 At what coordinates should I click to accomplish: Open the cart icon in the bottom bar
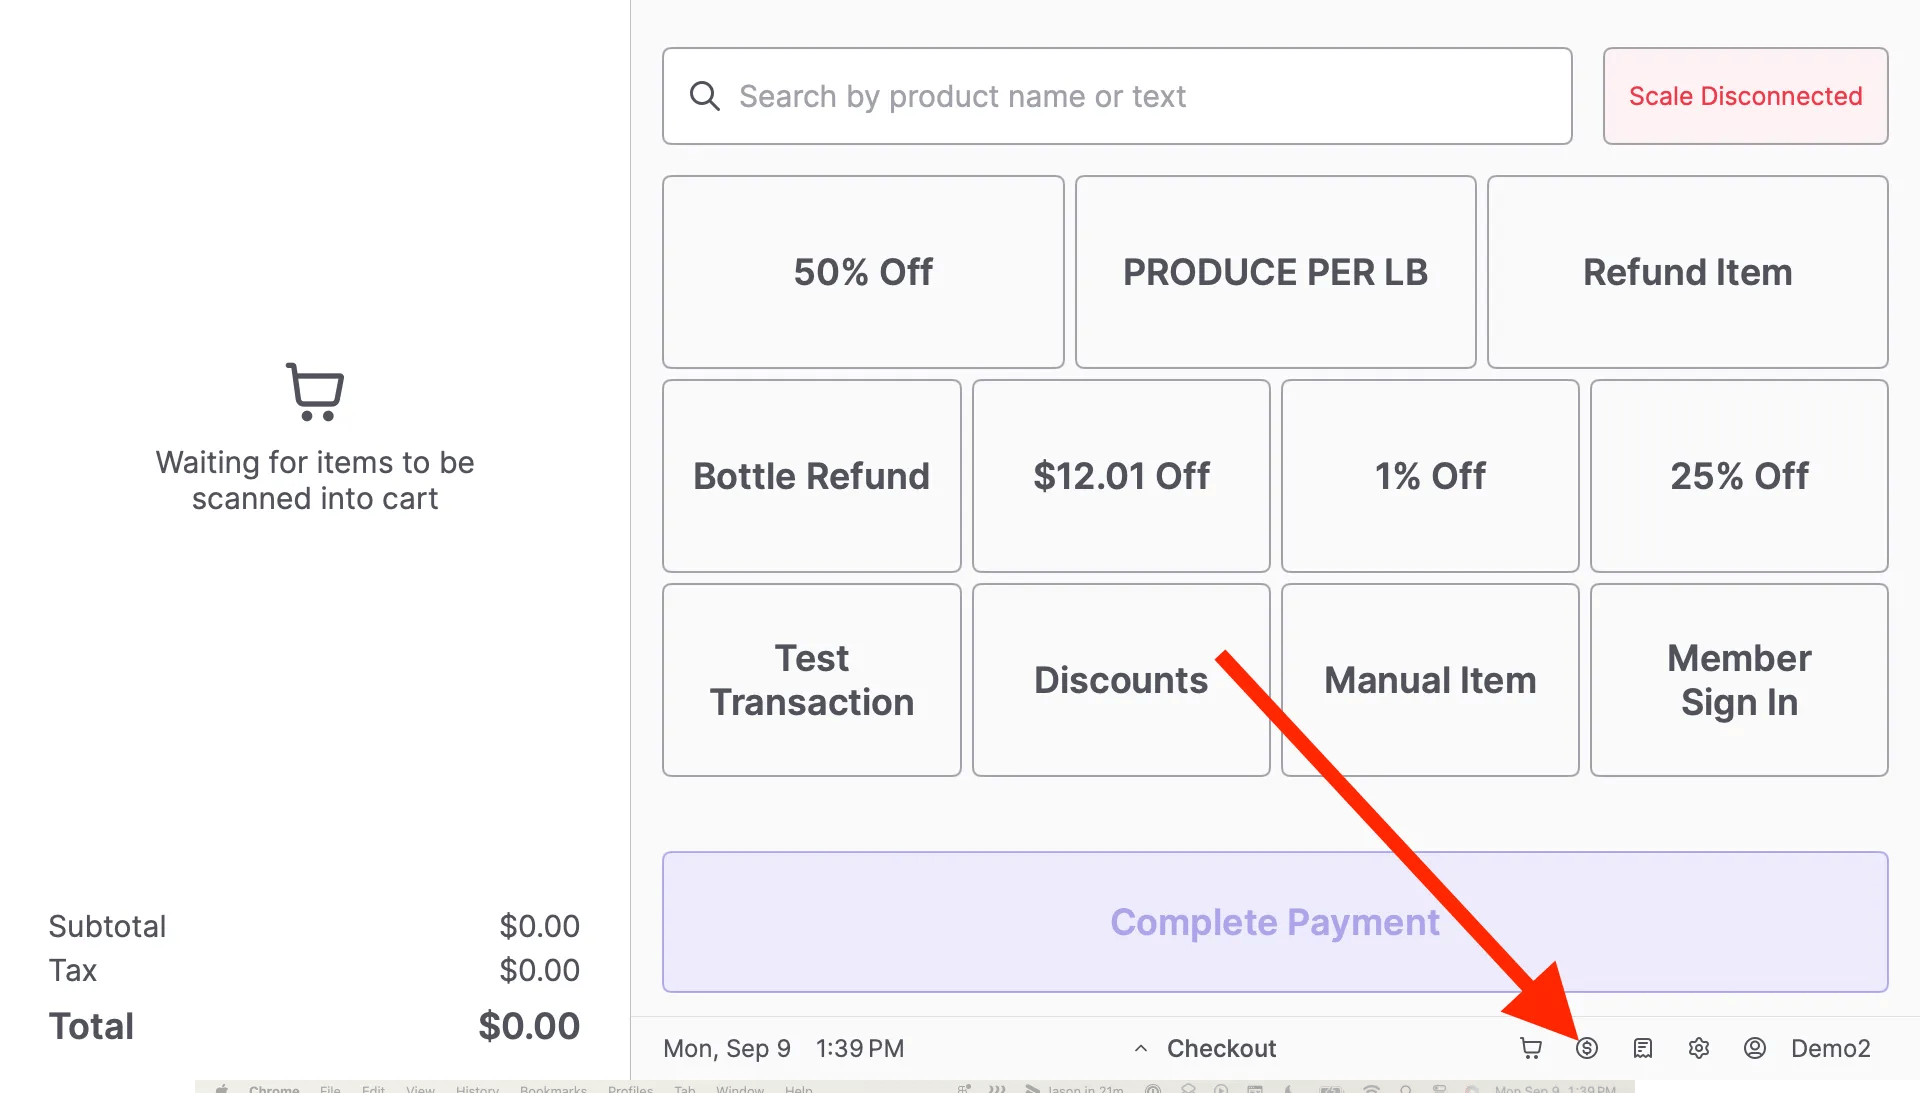[1531, 1048]
